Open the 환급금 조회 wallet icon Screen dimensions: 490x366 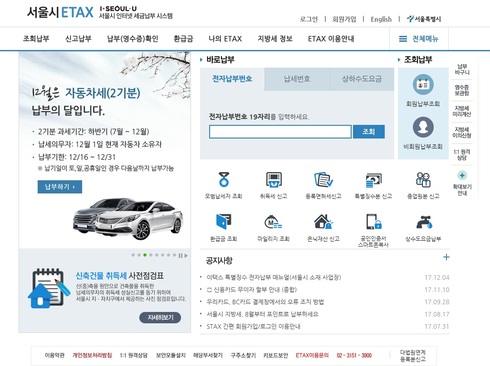point(224,221)
